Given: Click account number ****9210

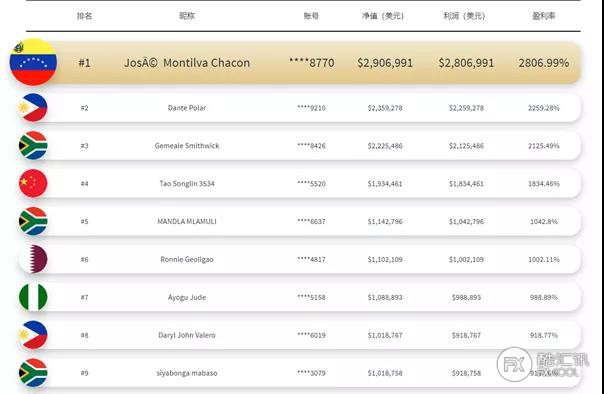Looking at the screenshot, I should [311, 108].
